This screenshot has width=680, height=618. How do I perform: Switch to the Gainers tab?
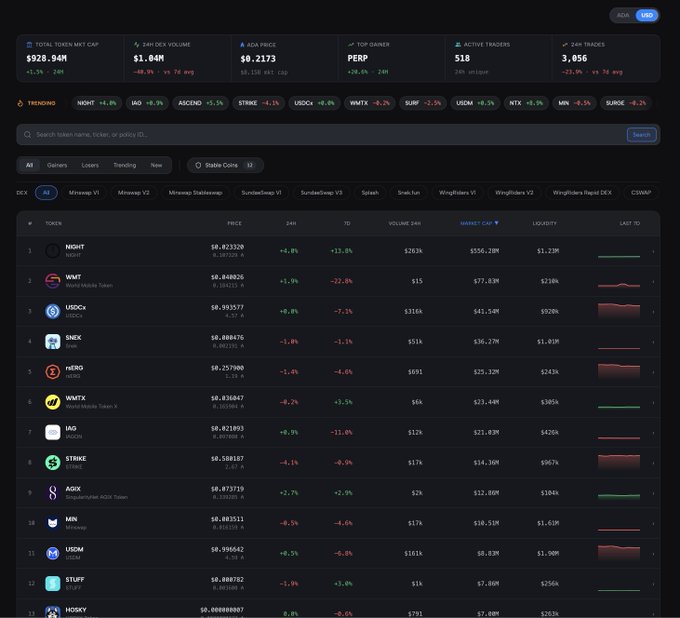[57, 165]
